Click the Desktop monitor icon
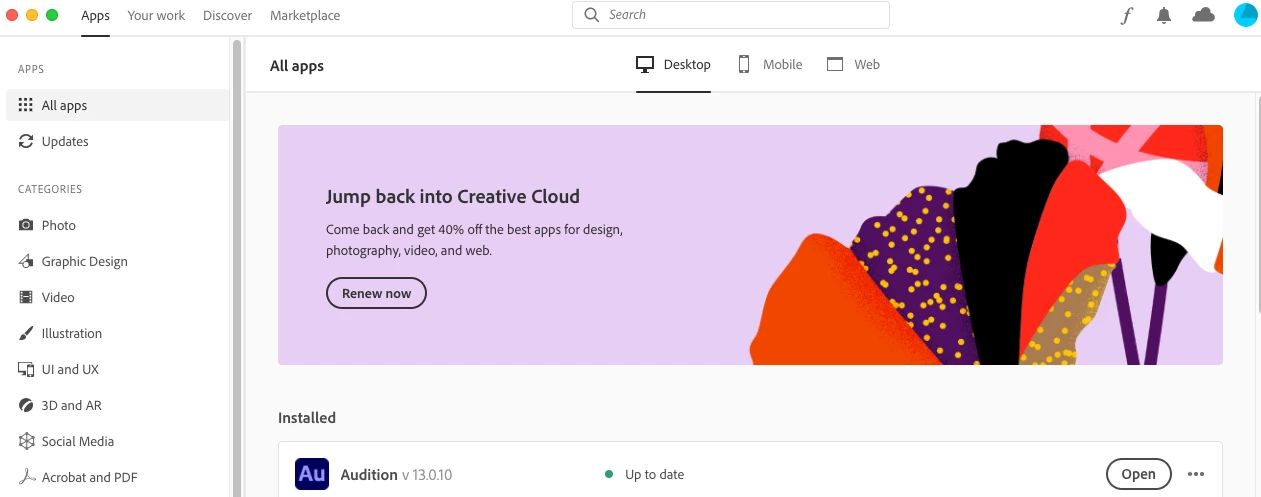Image resolution: width=1261 pixels, height=497 pixels. pyautogui.click(x=645, y=64)
